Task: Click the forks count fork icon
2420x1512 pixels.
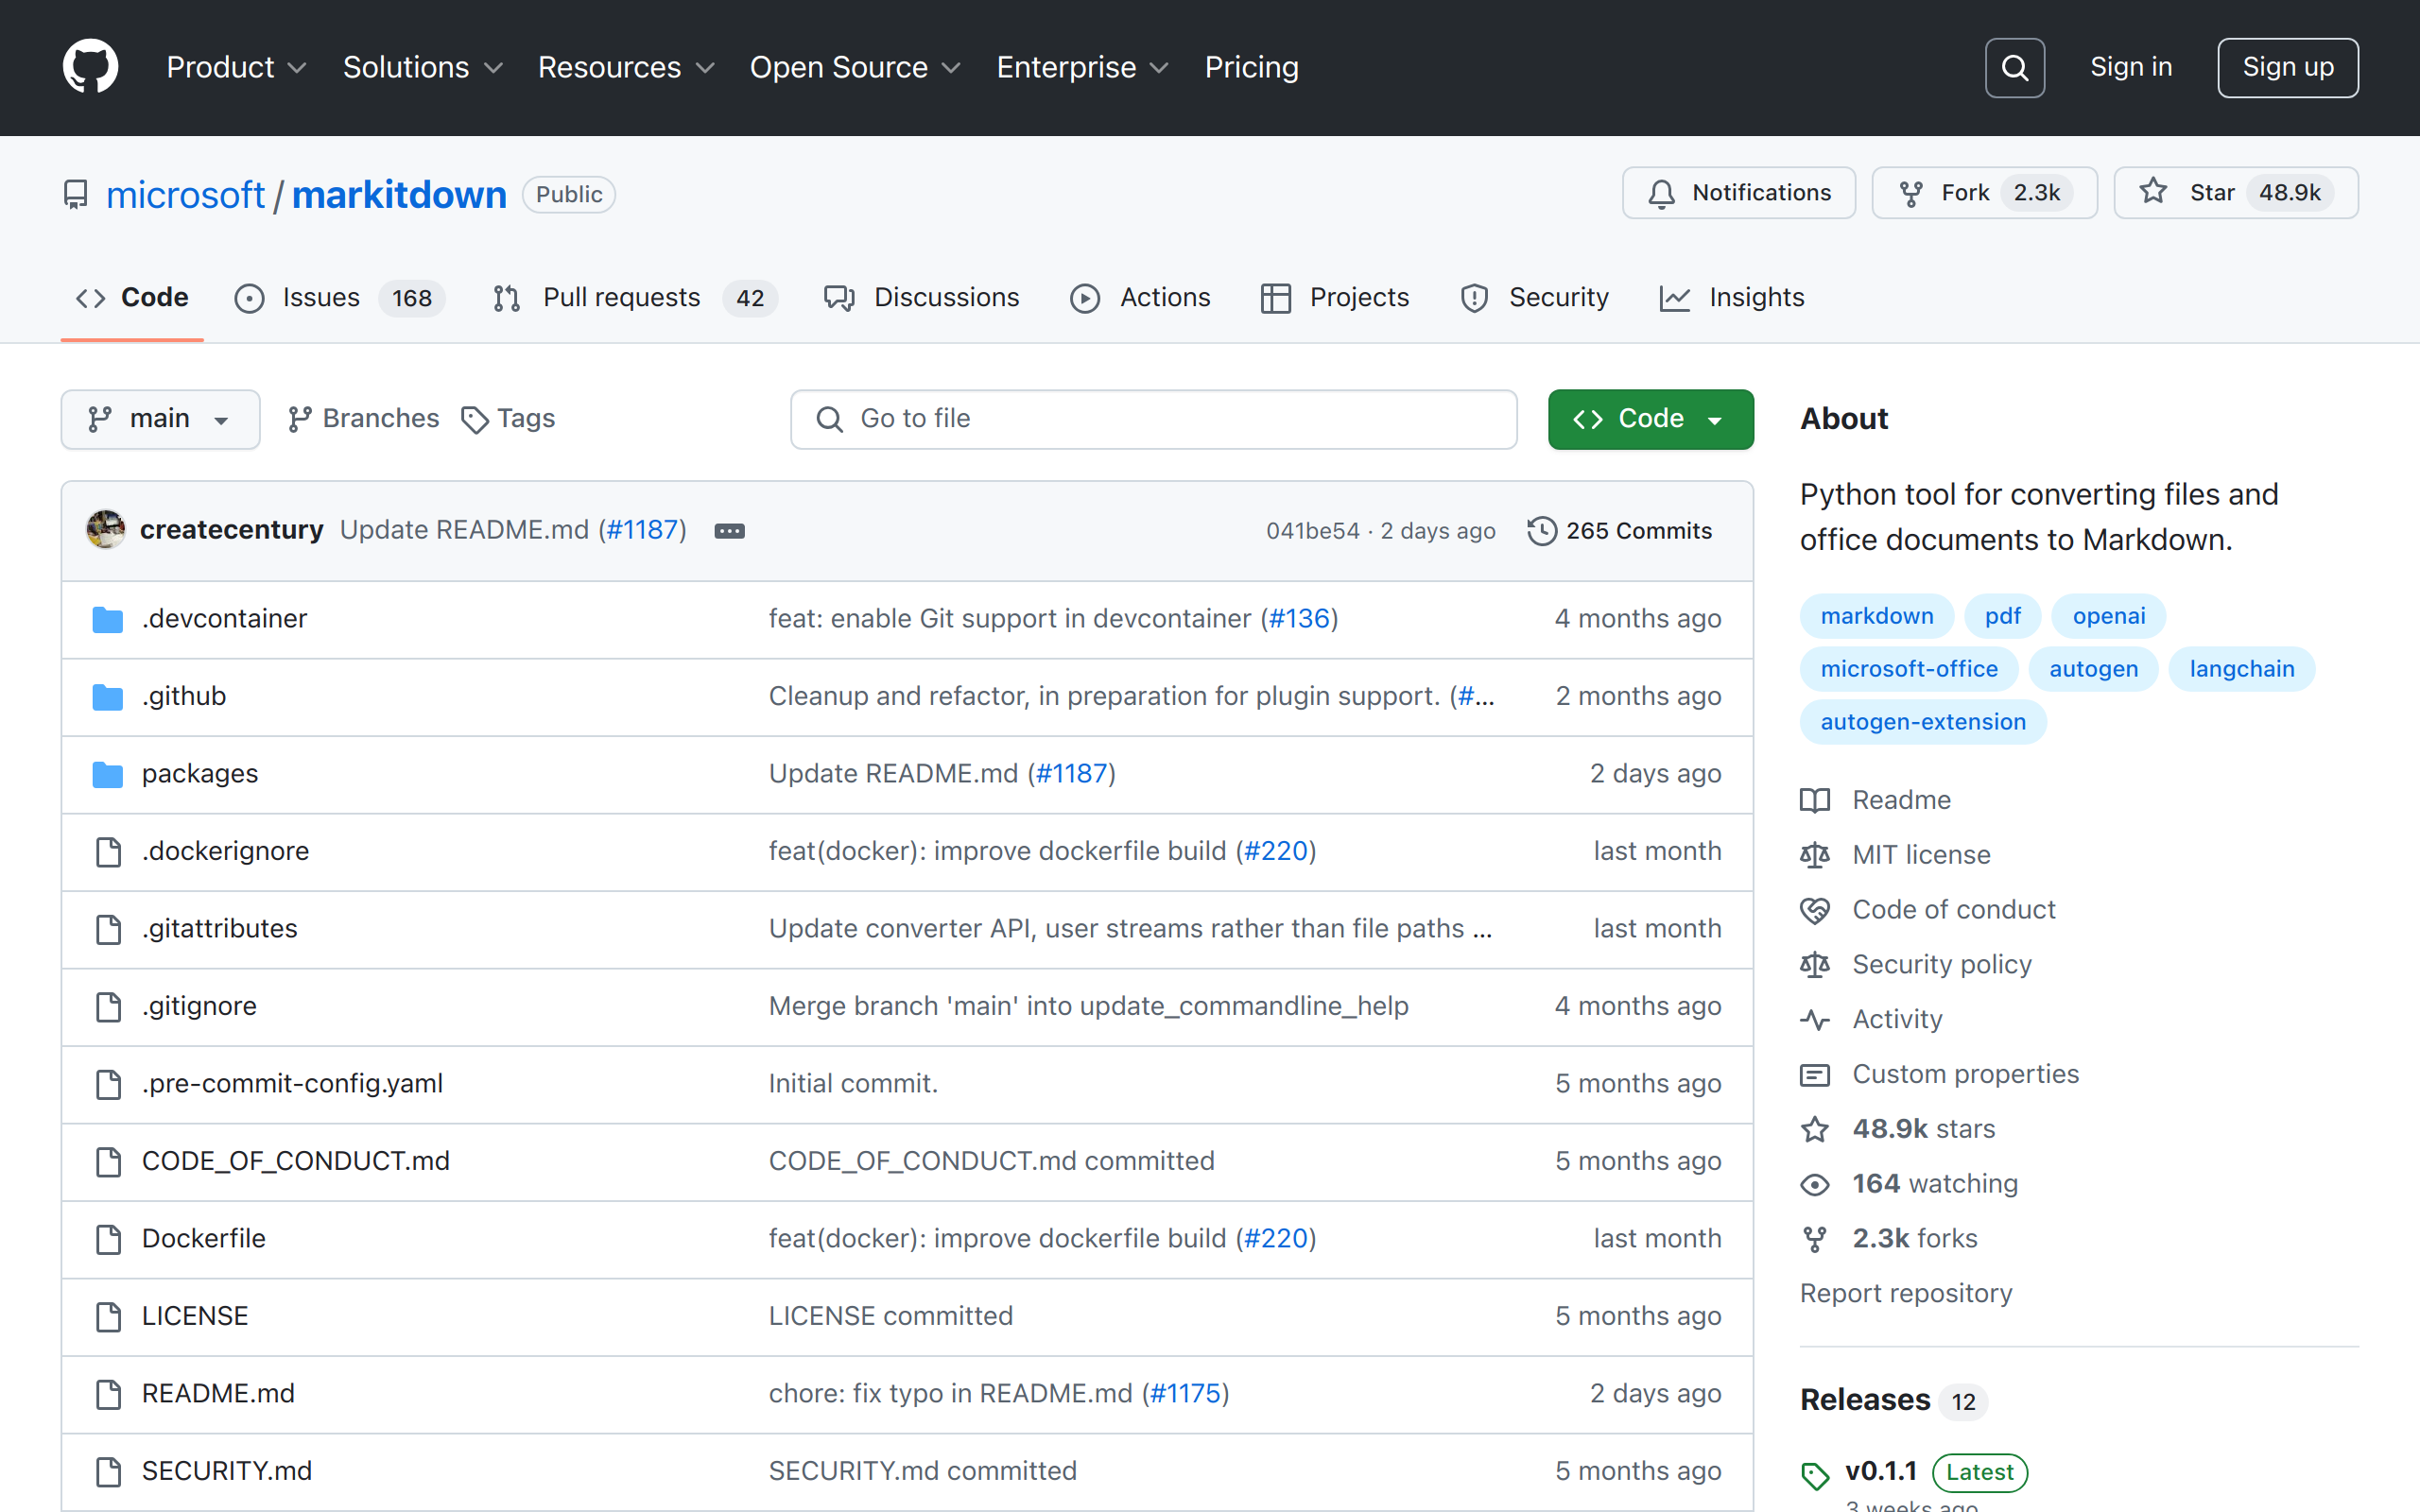Action: tap(1815, 1239)
